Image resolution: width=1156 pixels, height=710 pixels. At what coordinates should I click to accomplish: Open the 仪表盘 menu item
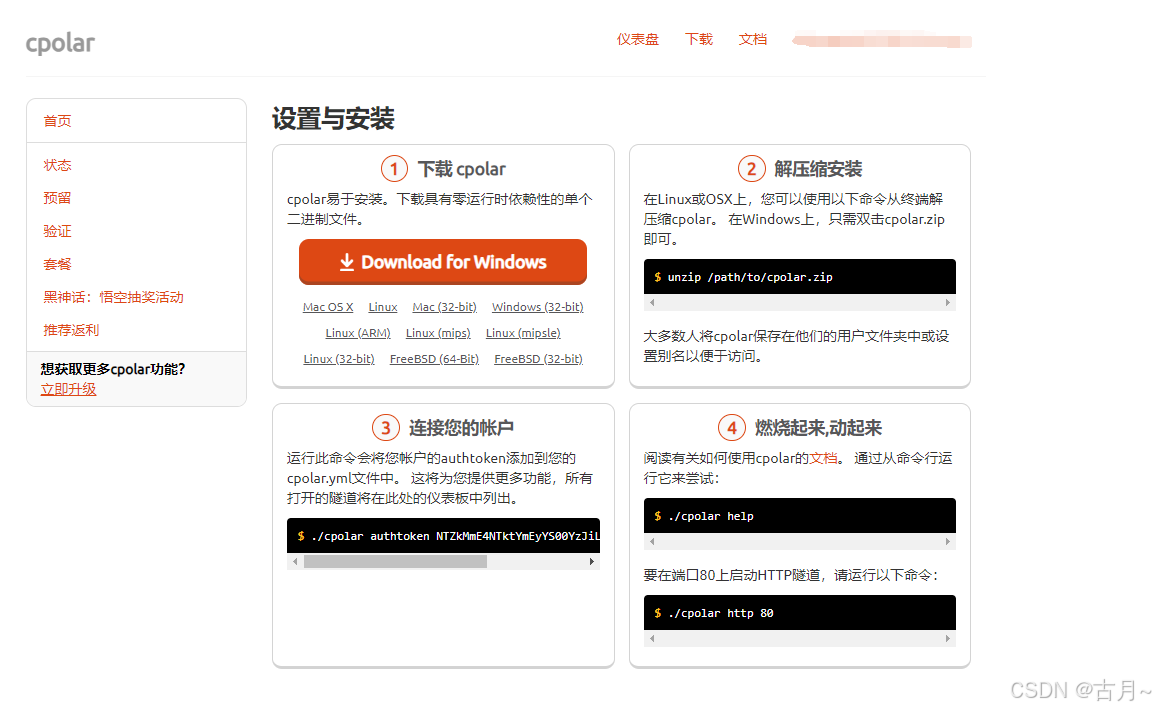click(638, 39)
